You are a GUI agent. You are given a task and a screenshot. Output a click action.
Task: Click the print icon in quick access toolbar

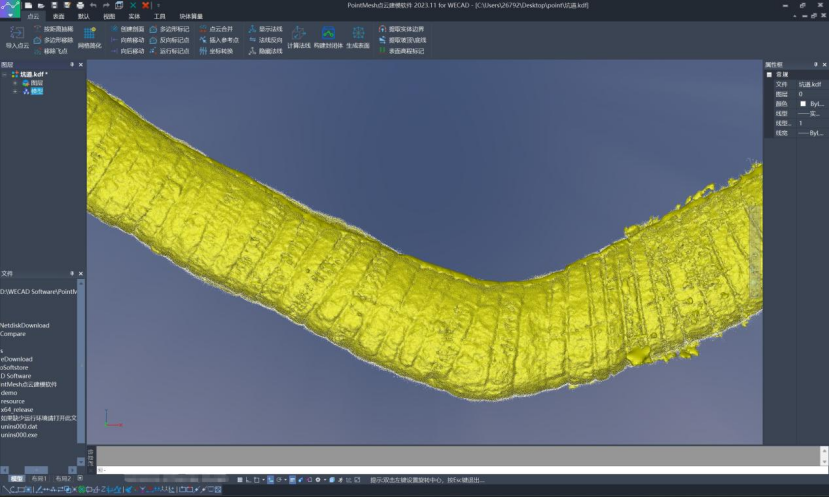80,5
